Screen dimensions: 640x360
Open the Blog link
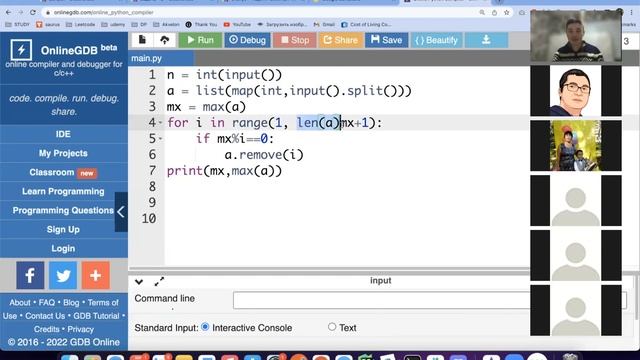coord(71,302)
